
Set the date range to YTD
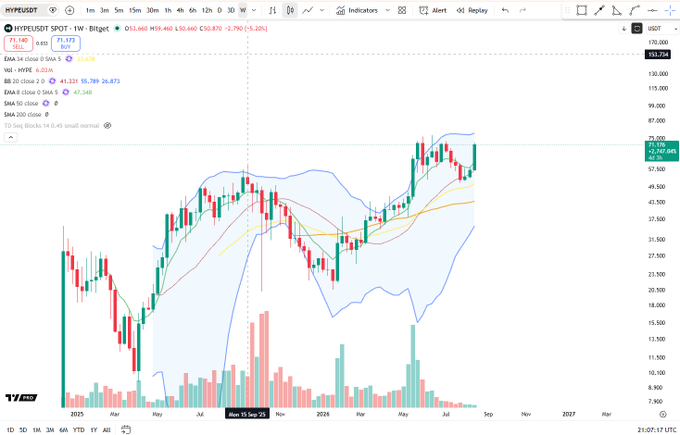(78, 430)
